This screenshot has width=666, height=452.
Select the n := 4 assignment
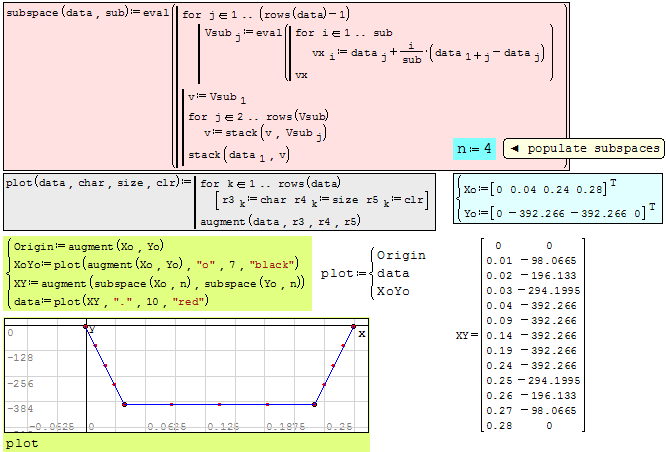click(x=474, y=149)
